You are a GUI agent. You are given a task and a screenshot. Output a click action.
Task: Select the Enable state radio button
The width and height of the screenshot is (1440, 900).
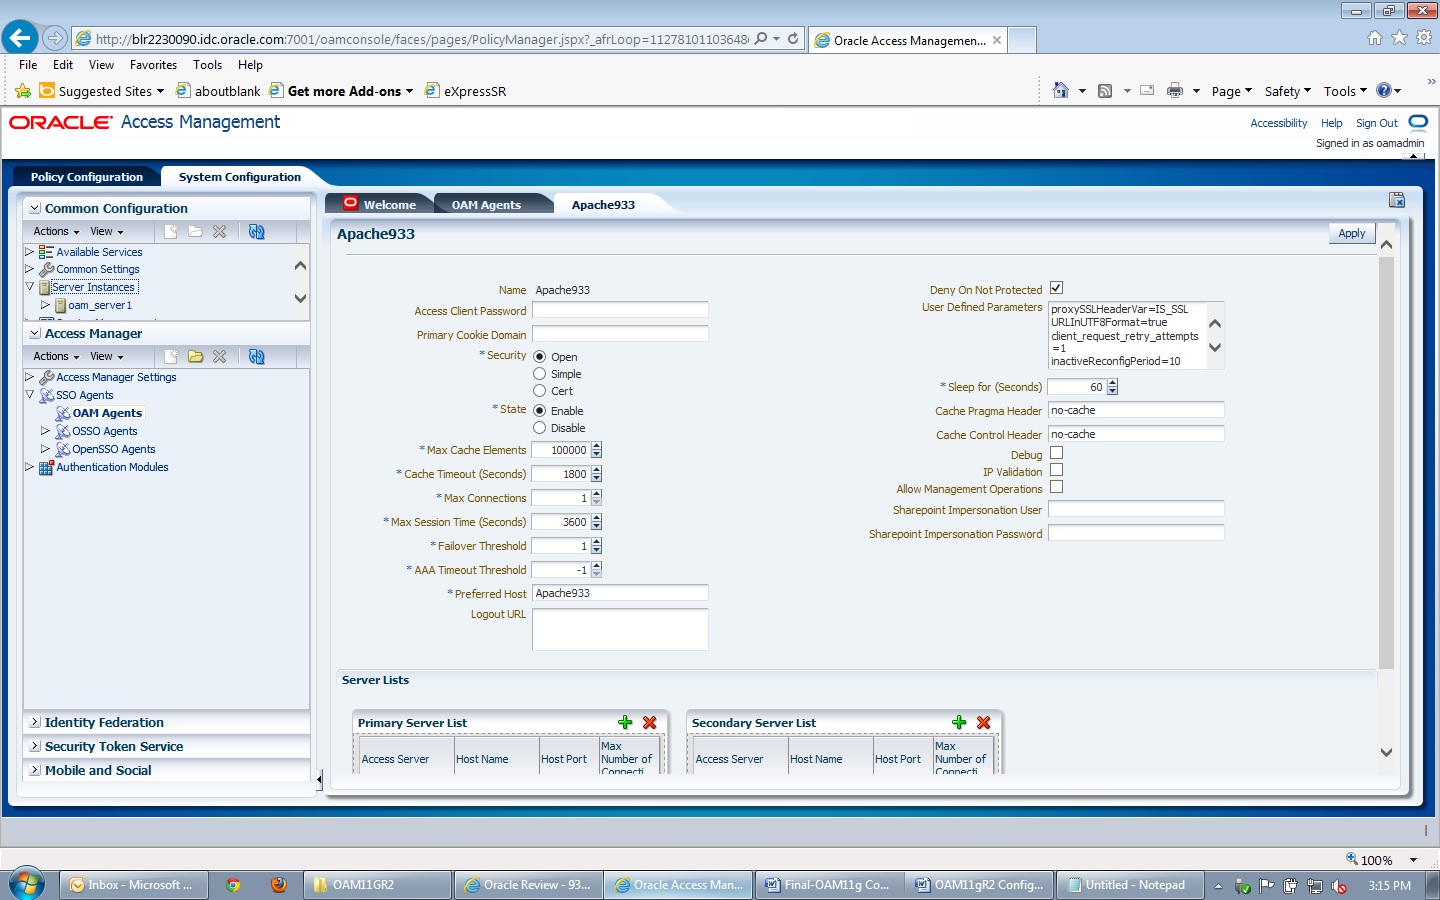coord(540,411)
